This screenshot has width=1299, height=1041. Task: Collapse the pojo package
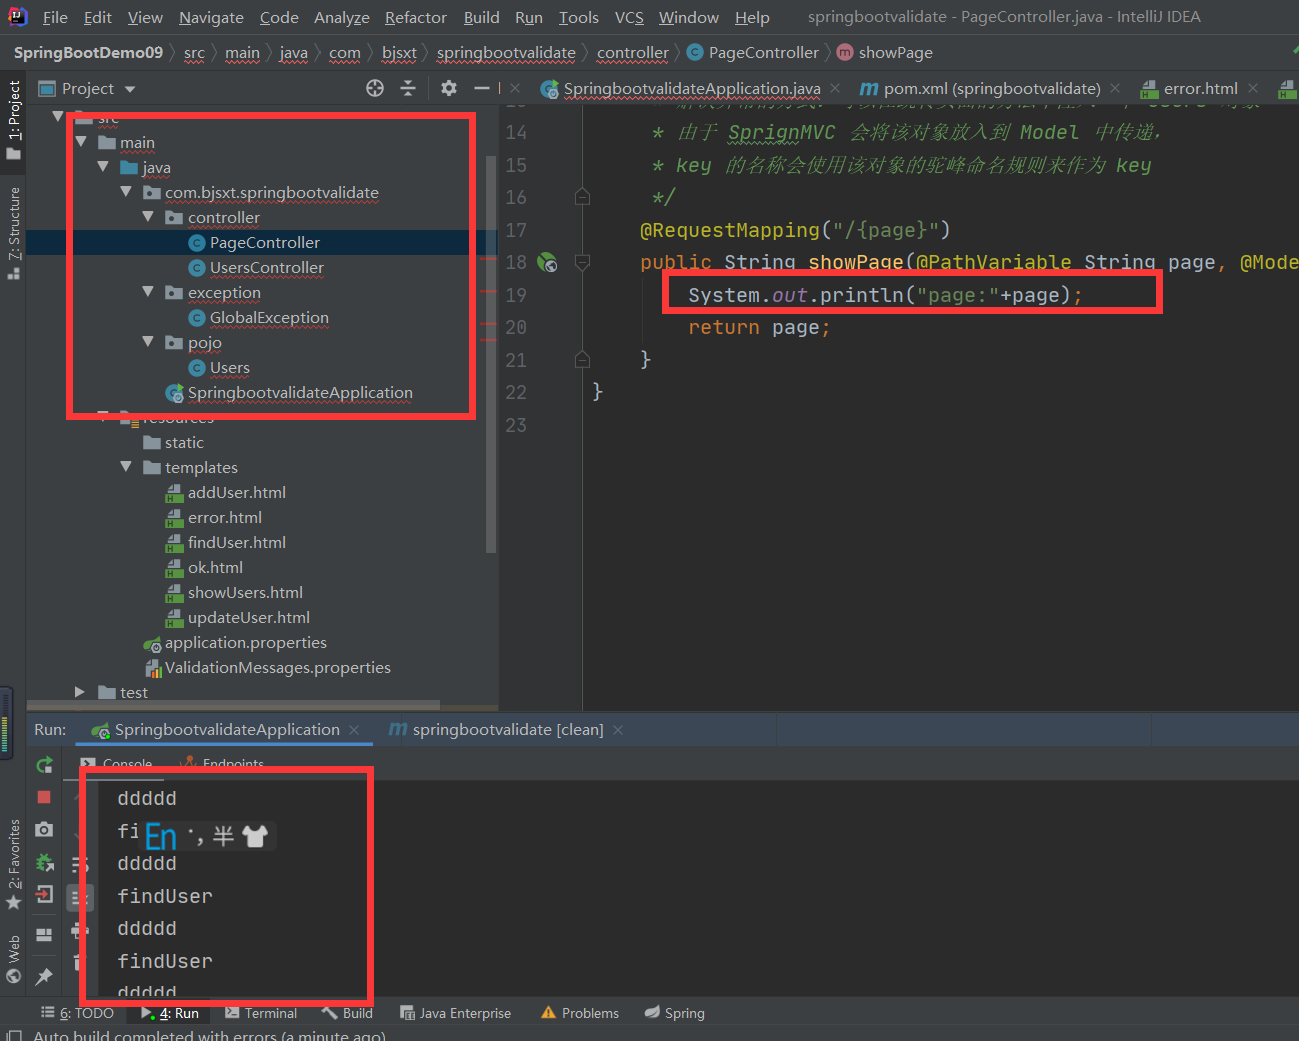[x=148, y=342]
